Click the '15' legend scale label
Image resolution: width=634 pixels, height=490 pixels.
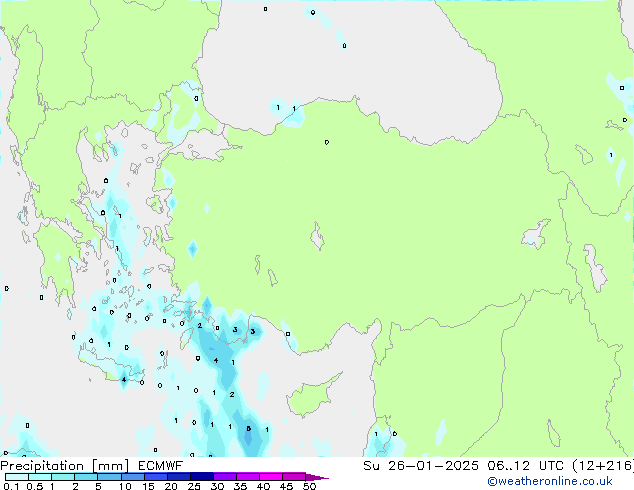(148, 486)
